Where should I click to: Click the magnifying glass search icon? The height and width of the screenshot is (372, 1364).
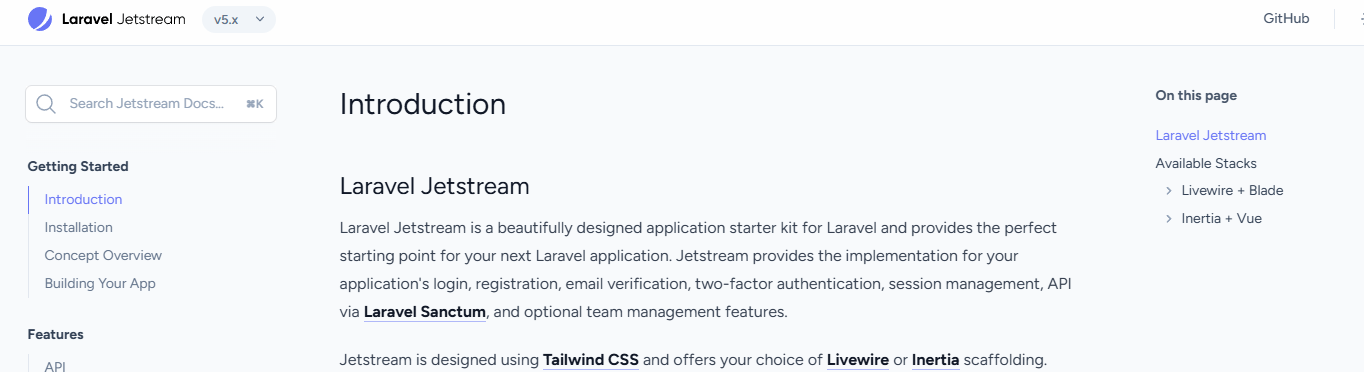pyautogui.click(x=45, y=104)
